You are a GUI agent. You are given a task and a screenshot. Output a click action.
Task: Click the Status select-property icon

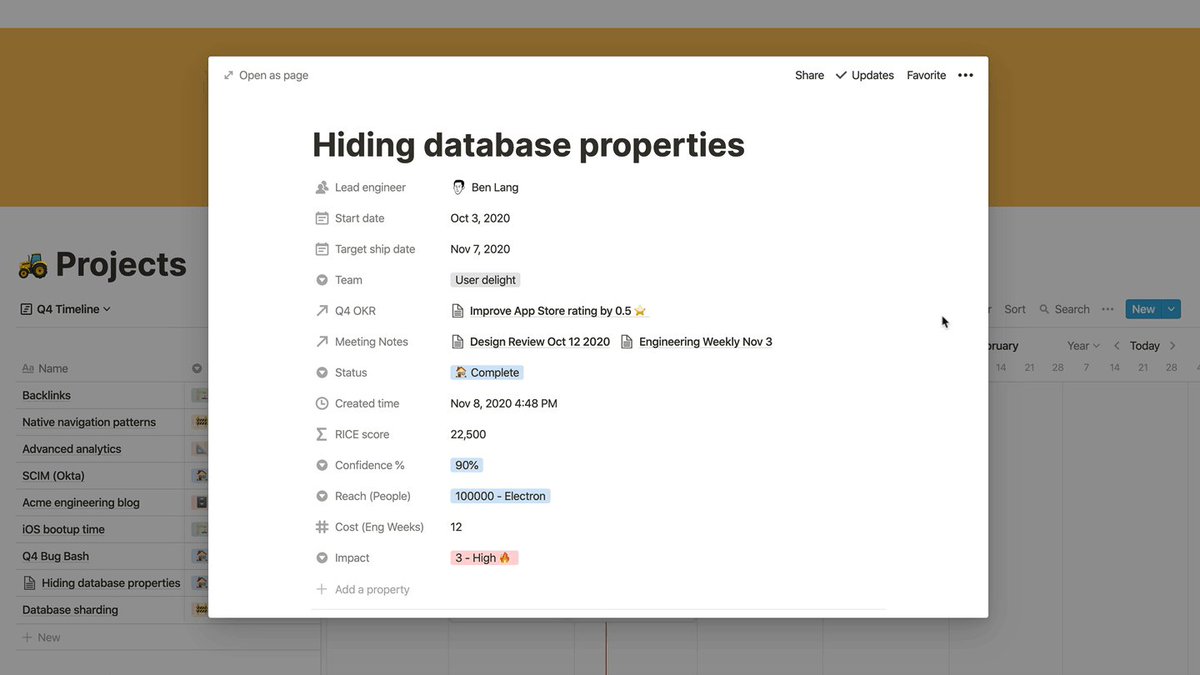322,373
